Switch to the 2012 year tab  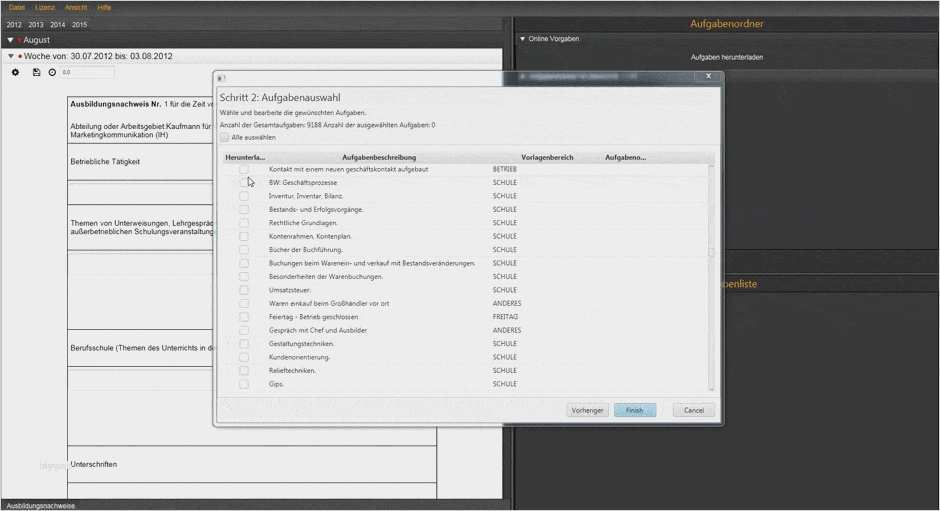[14, 25]
